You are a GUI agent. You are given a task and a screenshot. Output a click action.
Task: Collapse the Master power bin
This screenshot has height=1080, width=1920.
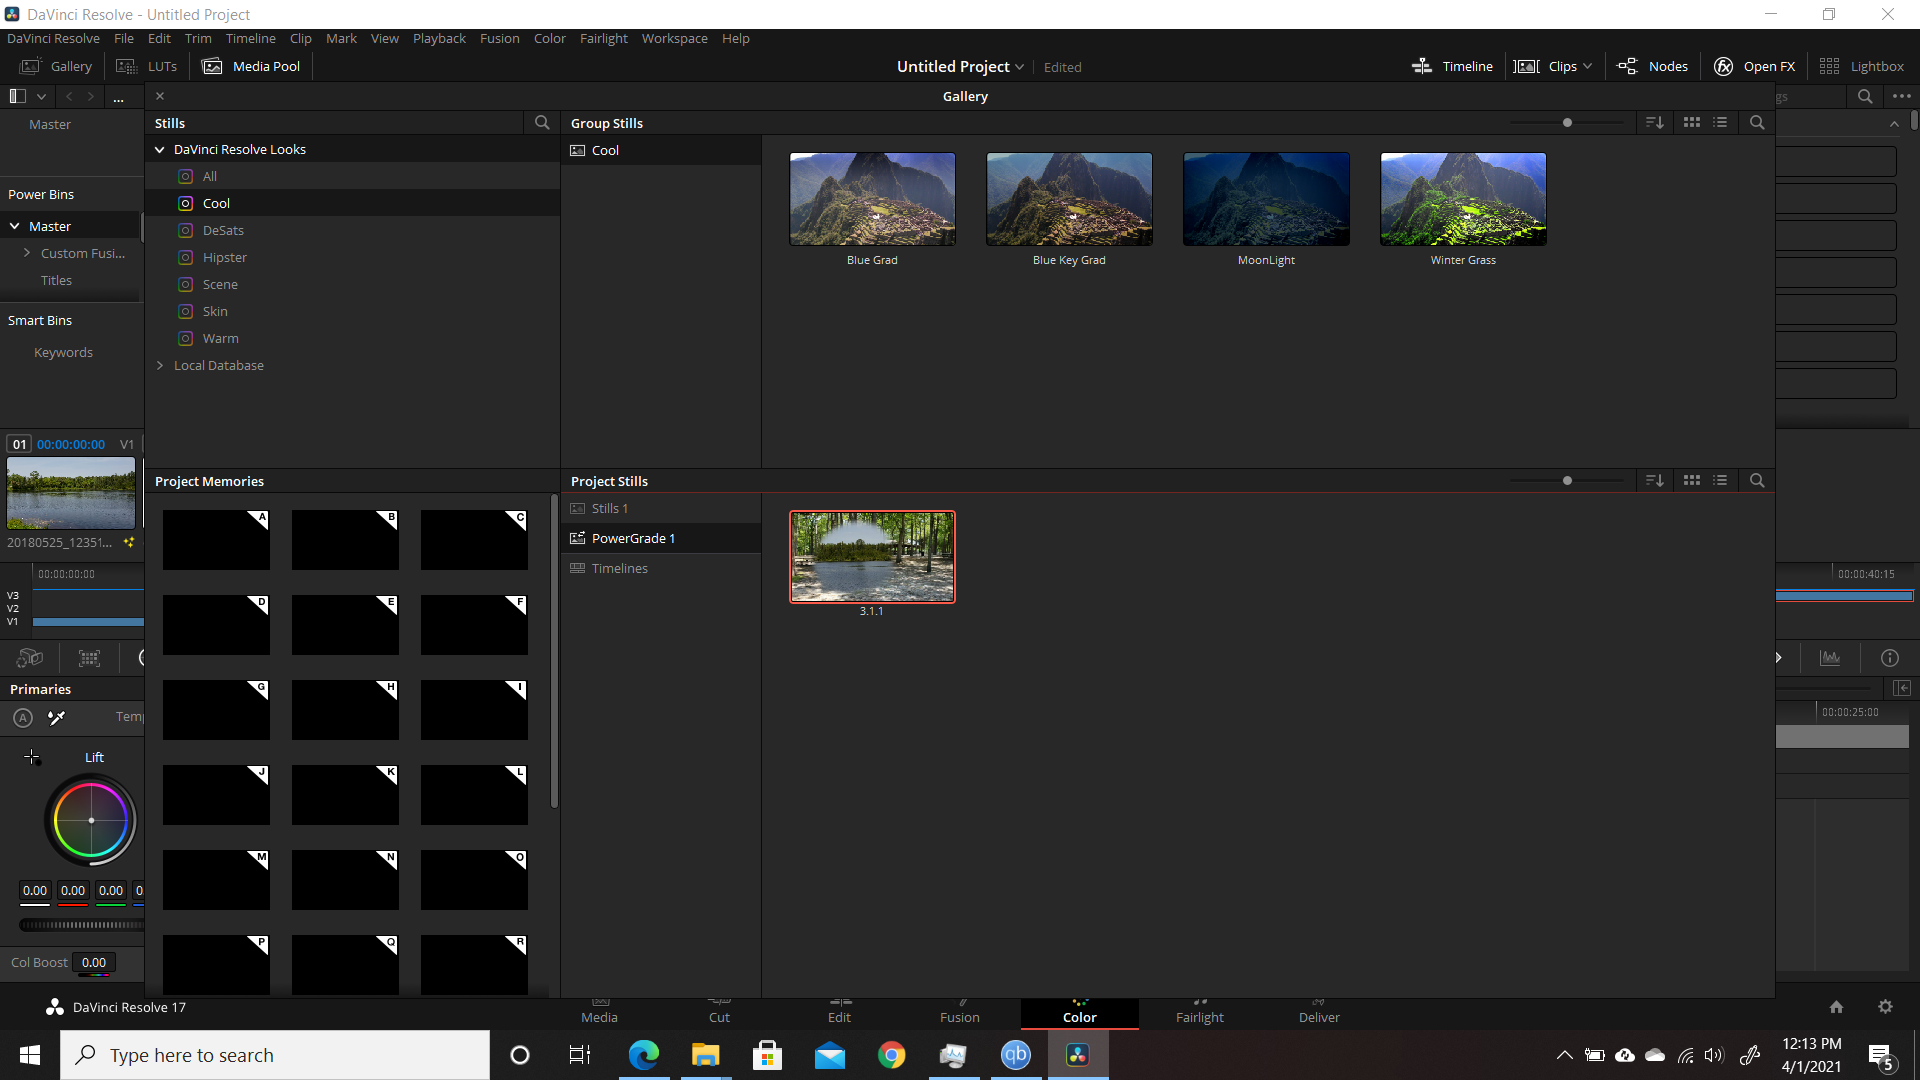tap(15, 226)
